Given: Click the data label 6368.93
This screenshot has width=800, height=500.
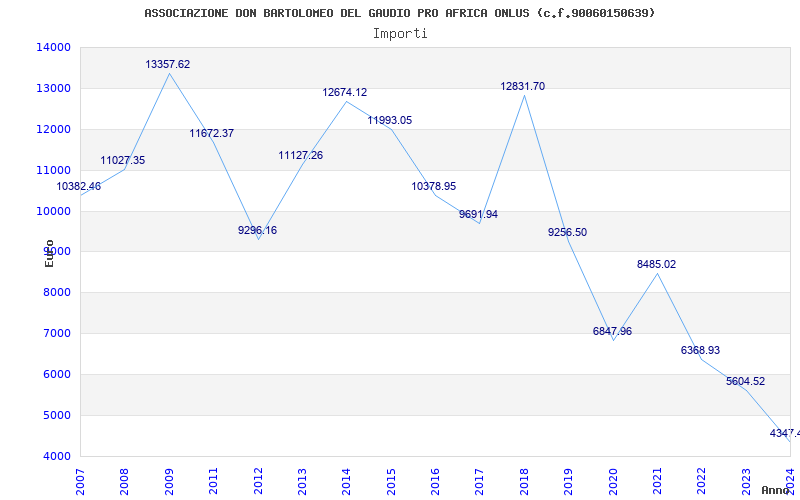Looking at the screenshot, I should [700, 350].
